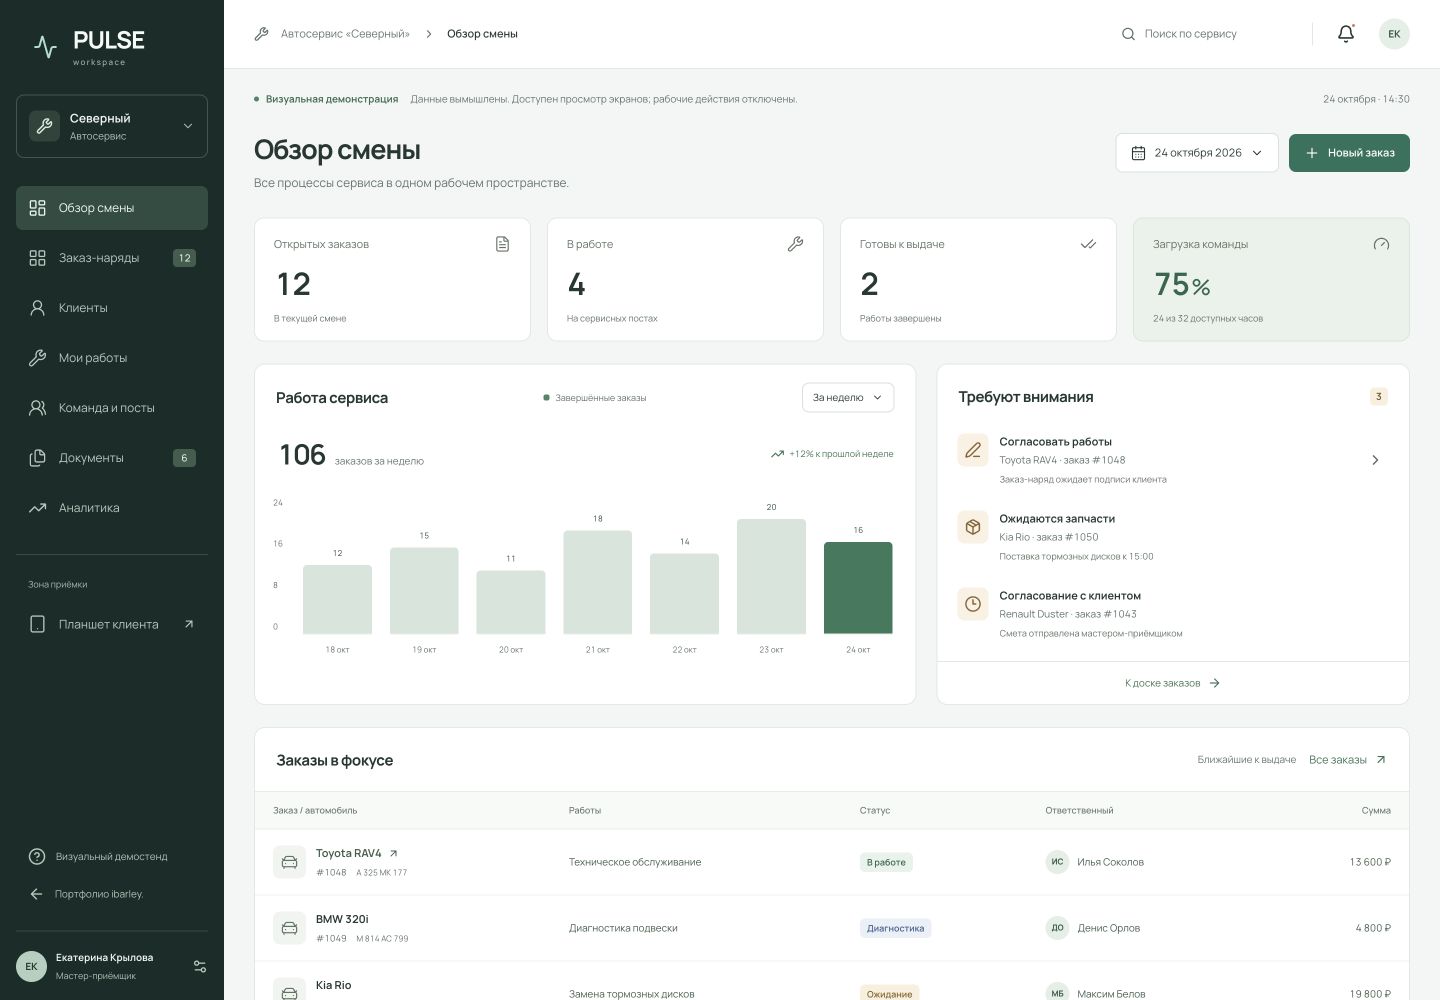
Task: Open the EK profile avatar in header
Action: click(1394, 34)
